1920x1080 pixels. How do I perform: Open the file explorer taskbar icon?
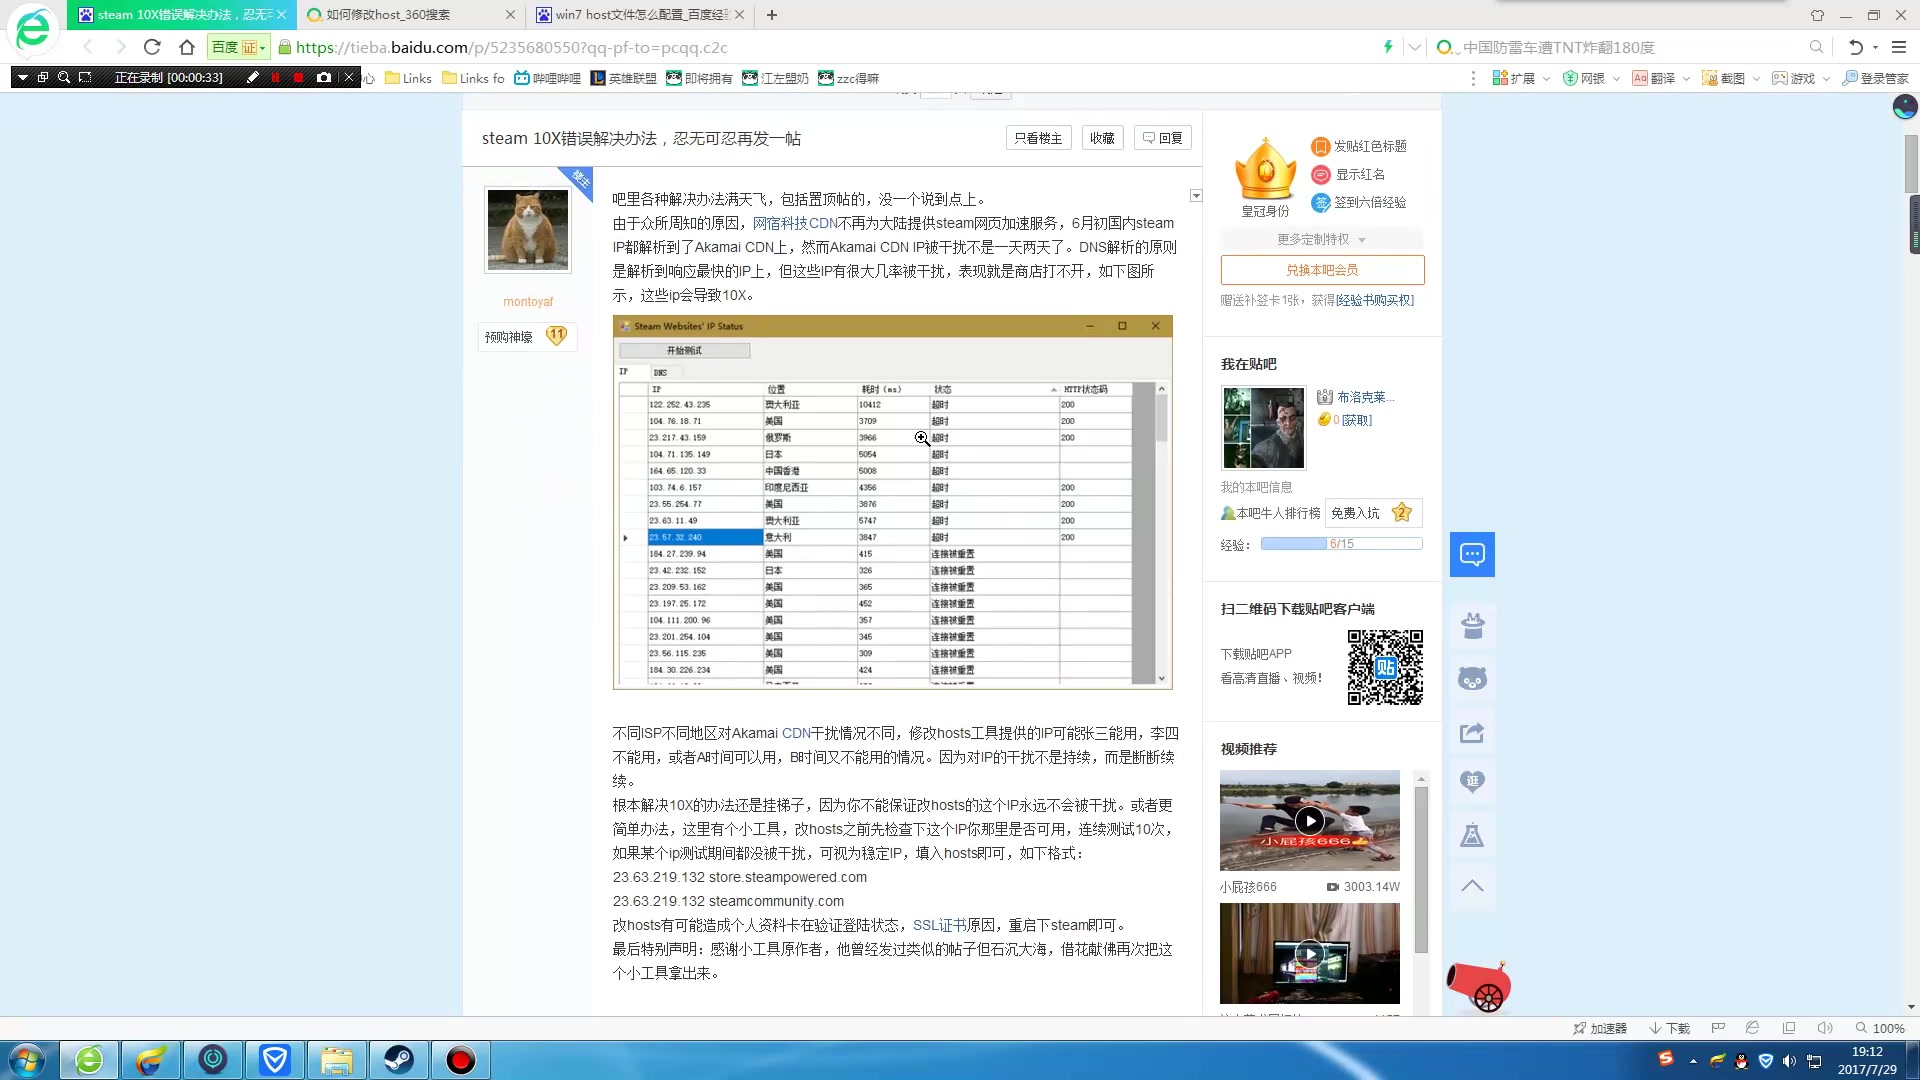click(337, 1060)
